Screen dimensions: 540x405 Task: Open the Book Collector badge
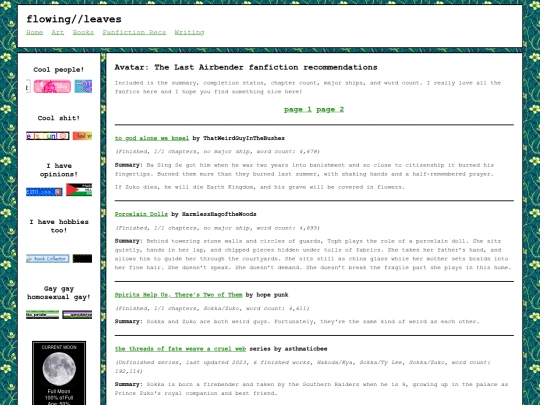[x=48, y=259]
